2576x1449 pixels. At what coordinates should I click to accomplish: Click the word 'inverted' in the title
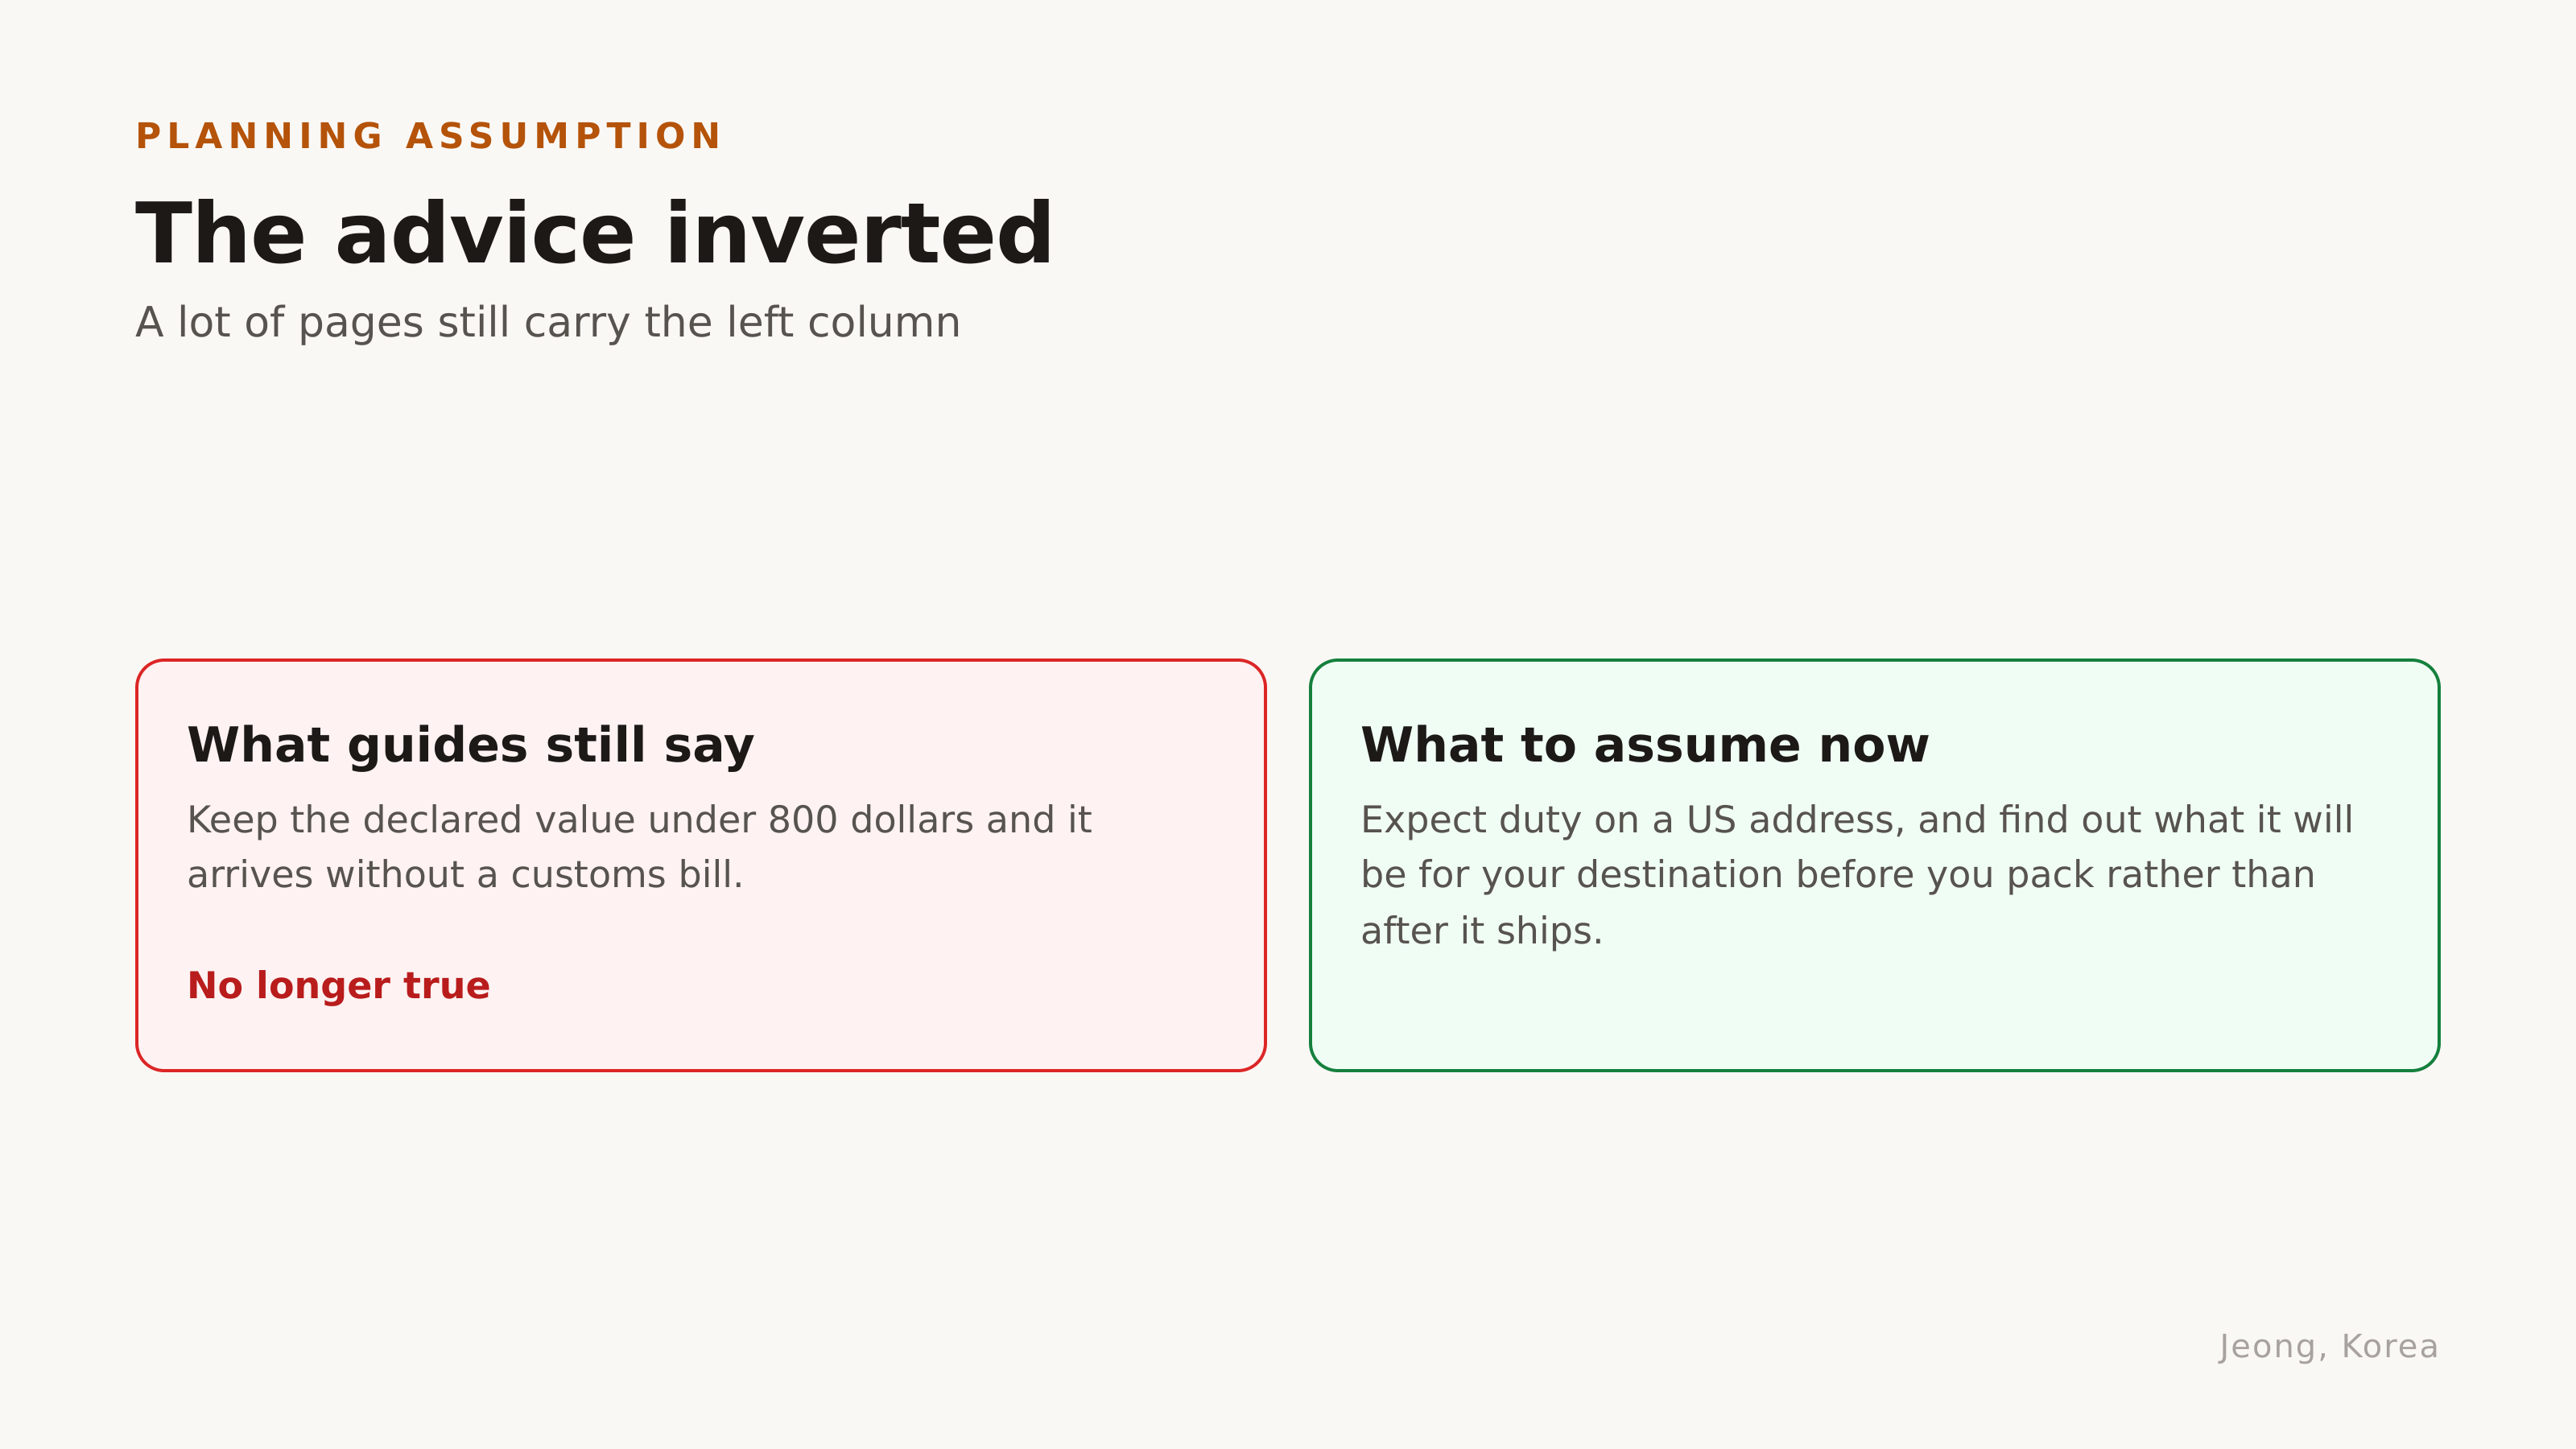[859, 234]
